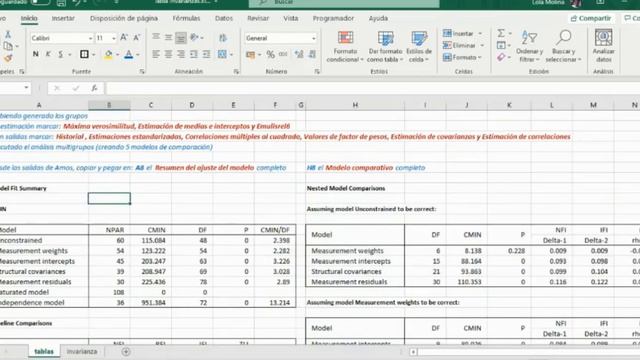Apply accounting number format
Viewport: 640px width, 360px height.
coord(250,54)
